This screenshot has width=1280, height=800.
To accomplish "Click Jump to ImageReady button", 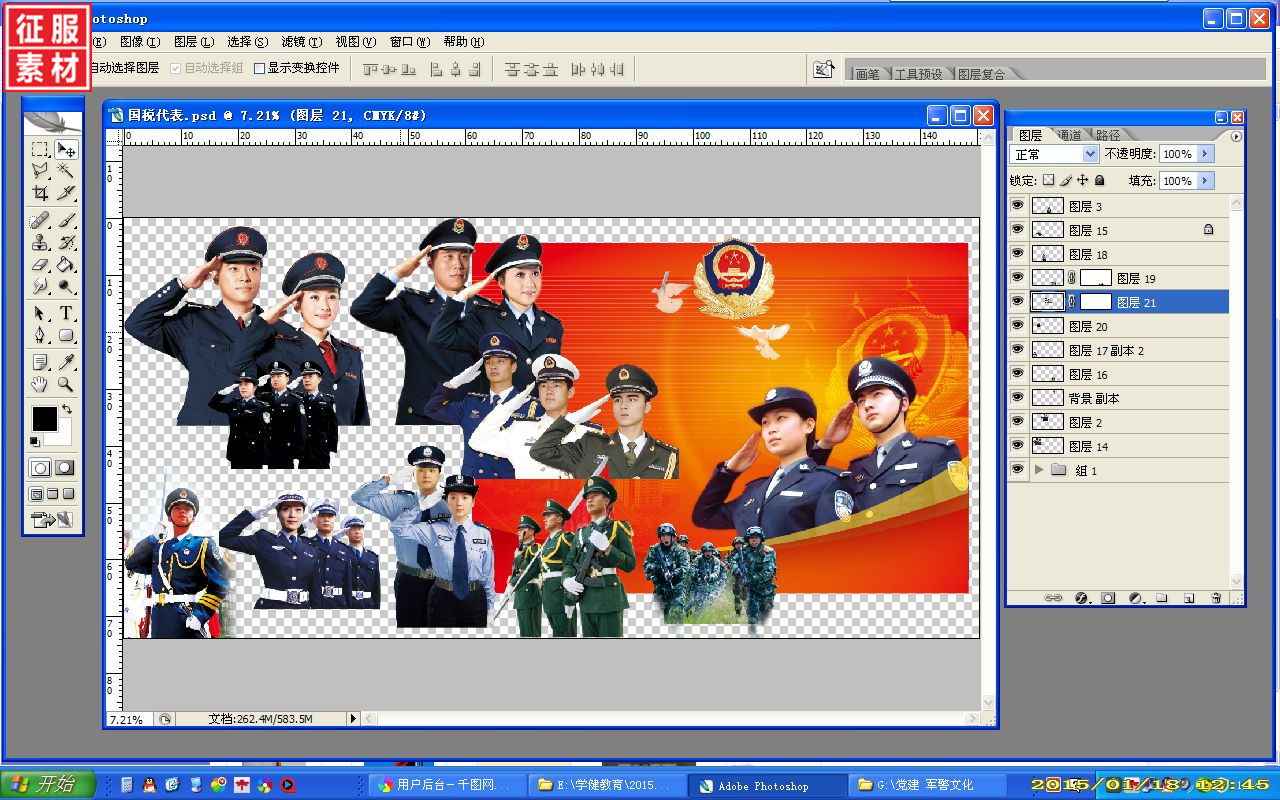I will (52, 519).
